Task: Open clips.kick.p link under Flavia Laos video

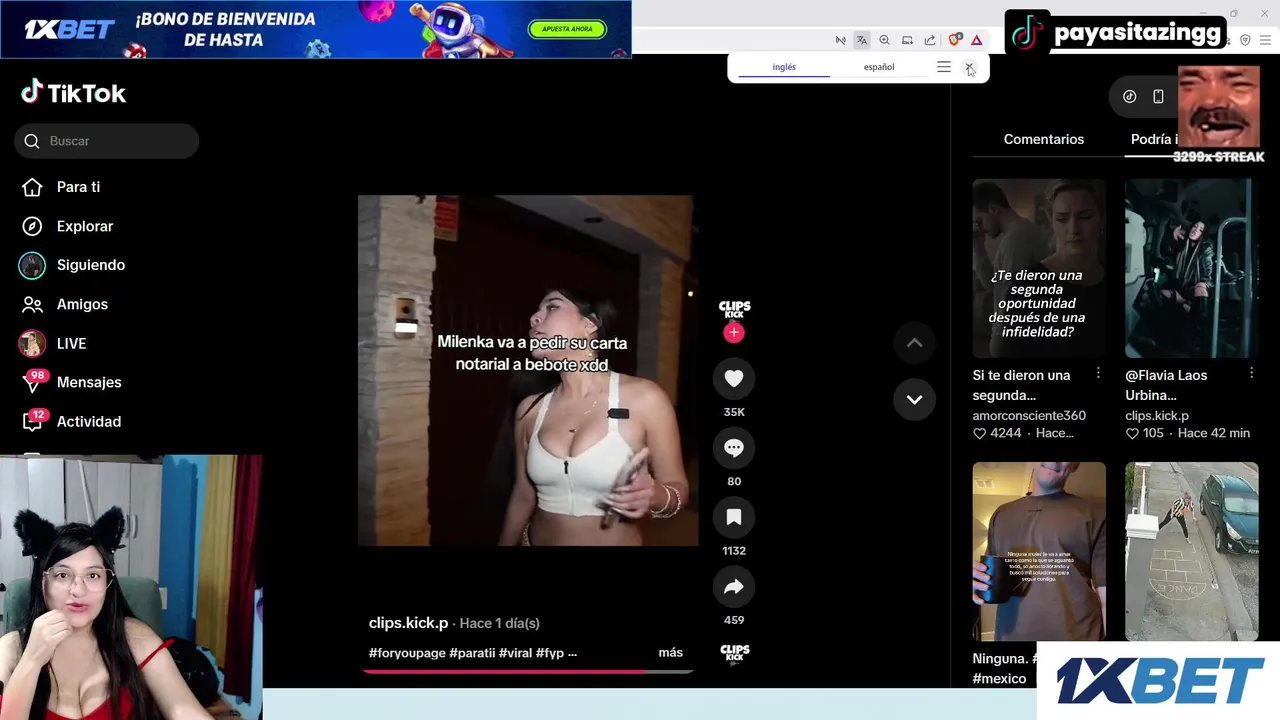Action: coord(1157,416)
